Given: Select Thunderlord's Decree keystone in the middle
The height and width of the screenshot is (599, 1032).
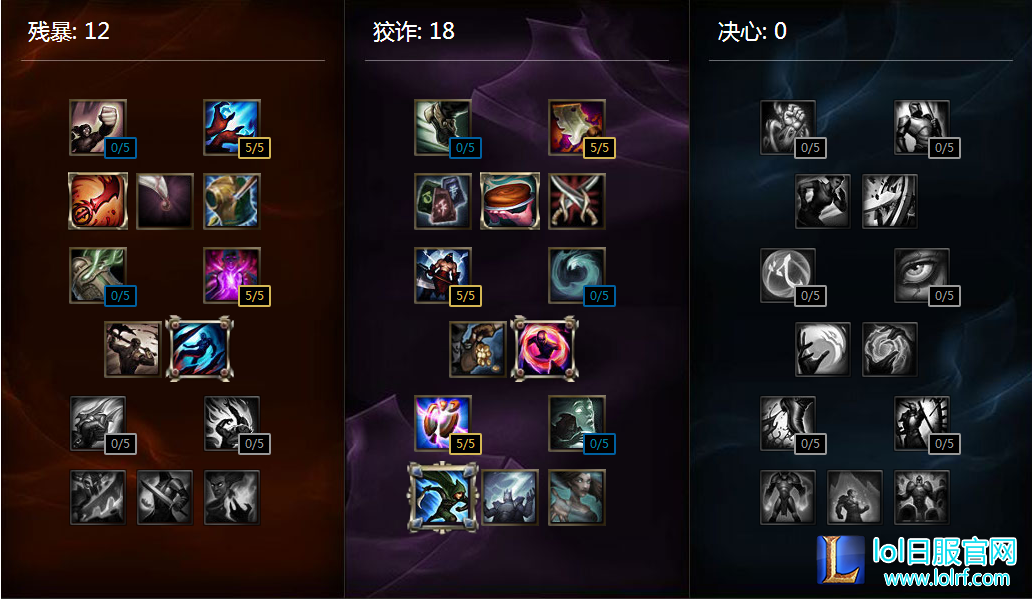Looking at the screenshot, I should [x=510, y=498].
